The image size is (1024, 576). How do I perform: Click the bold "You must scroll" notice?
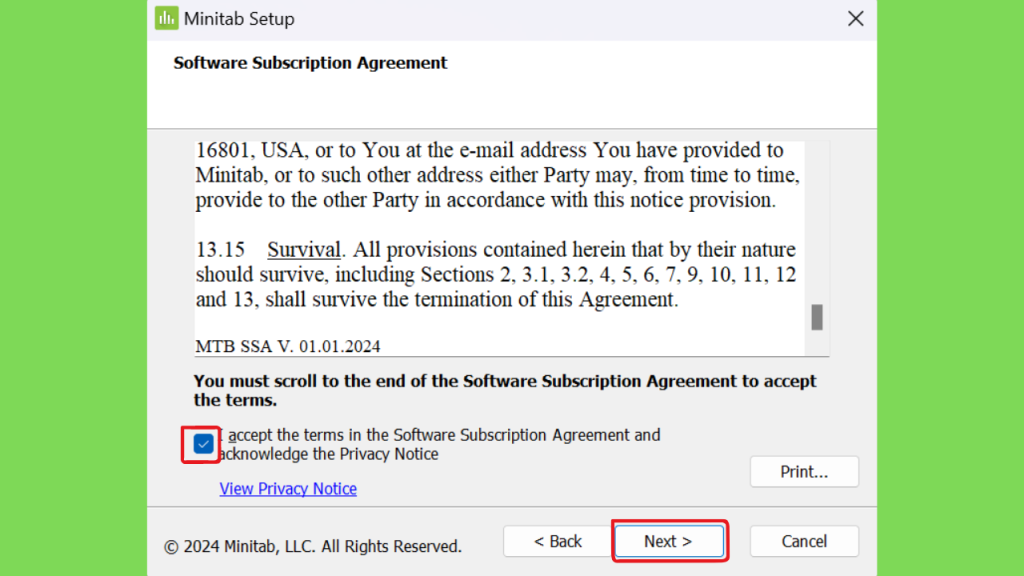[x=505, y=390]
